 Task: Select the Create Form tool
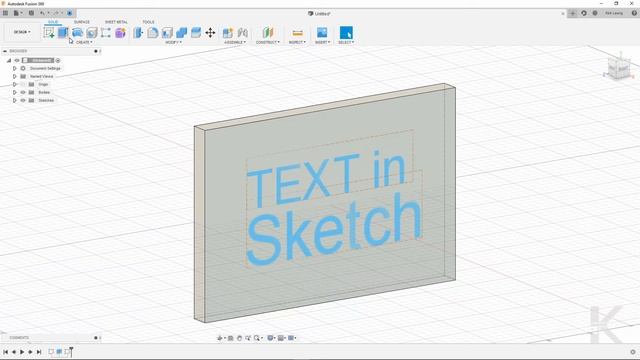coord(120,32)
